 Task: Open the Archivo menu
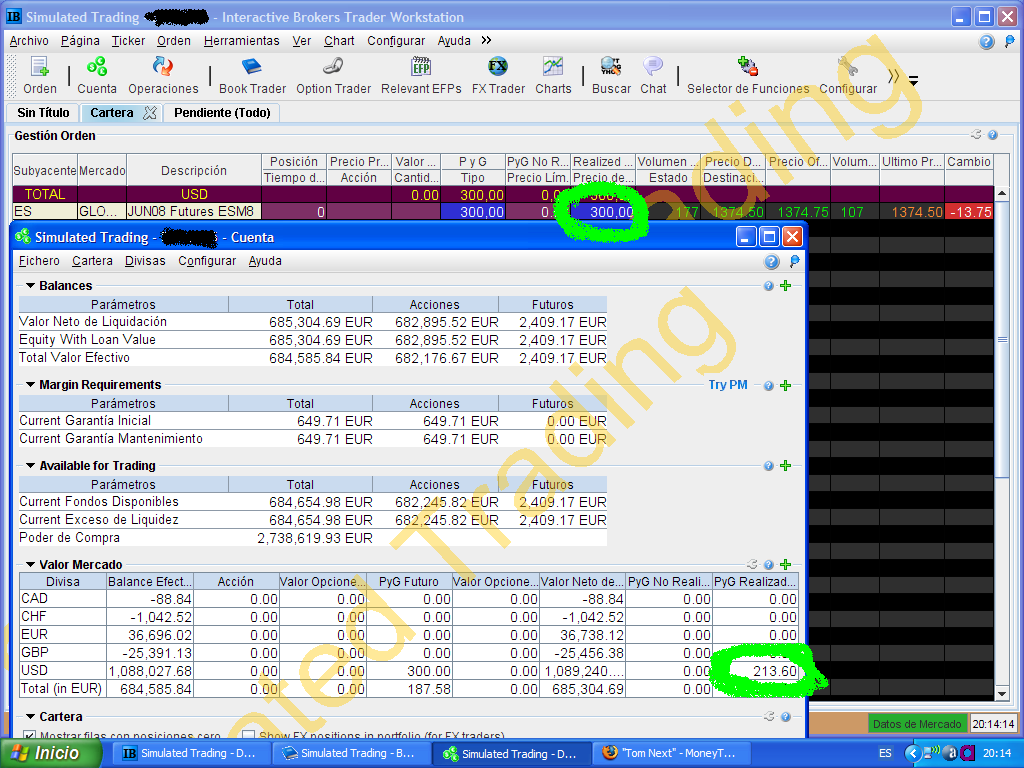[29, 40]
